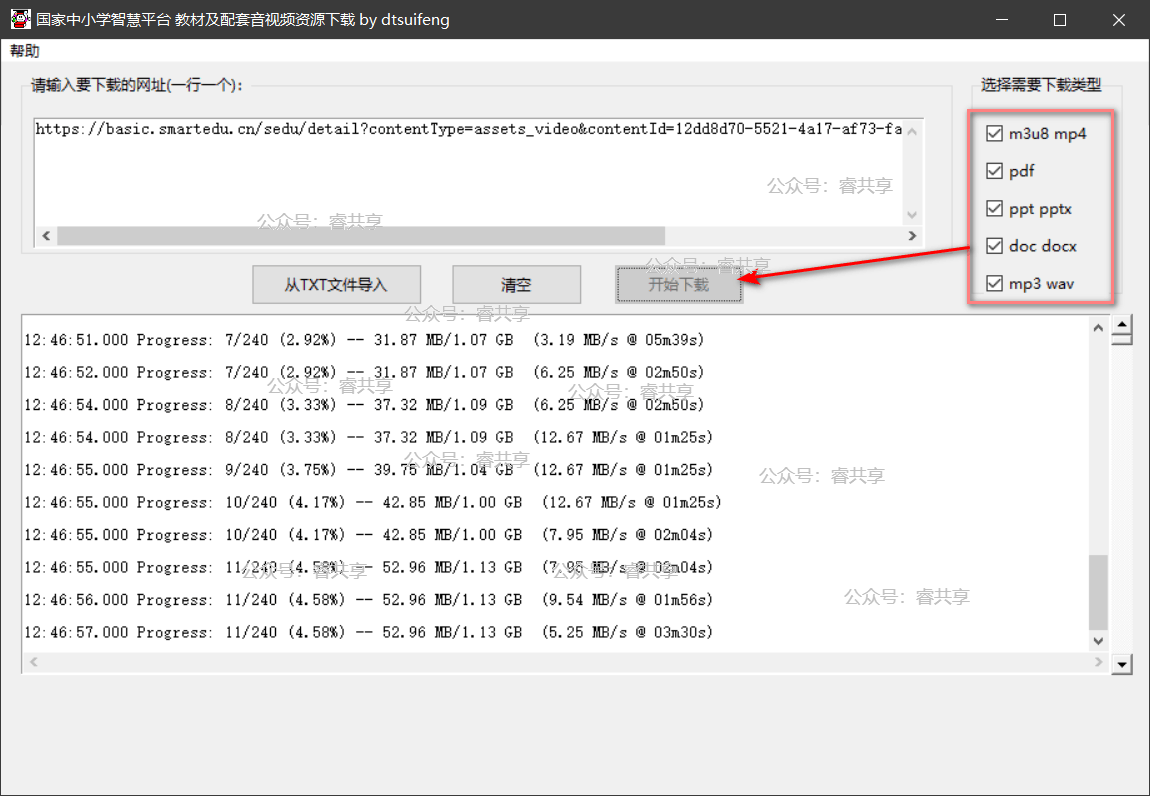The width and height of the screenshot is (1150, 796).
Task: Click the log pane horizontal scroll-right arrow
Action: [1098, 662]
